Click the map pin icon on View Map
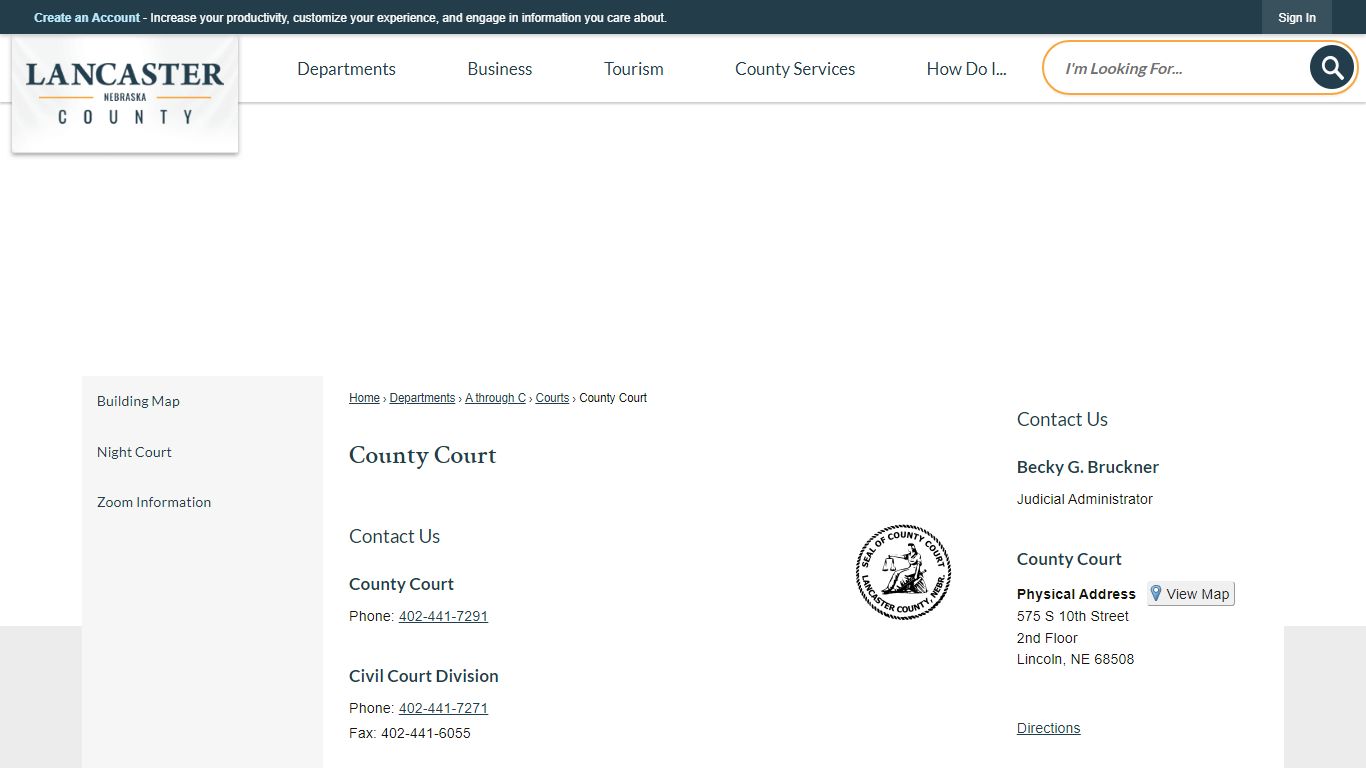1366x768 pixels. pos(1156,593)
